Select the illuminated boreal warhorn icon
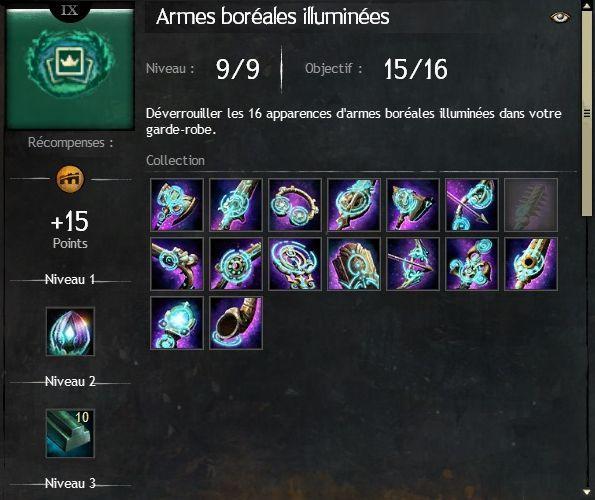Viewport: 595px width, 500px height. tap(236, 323)
